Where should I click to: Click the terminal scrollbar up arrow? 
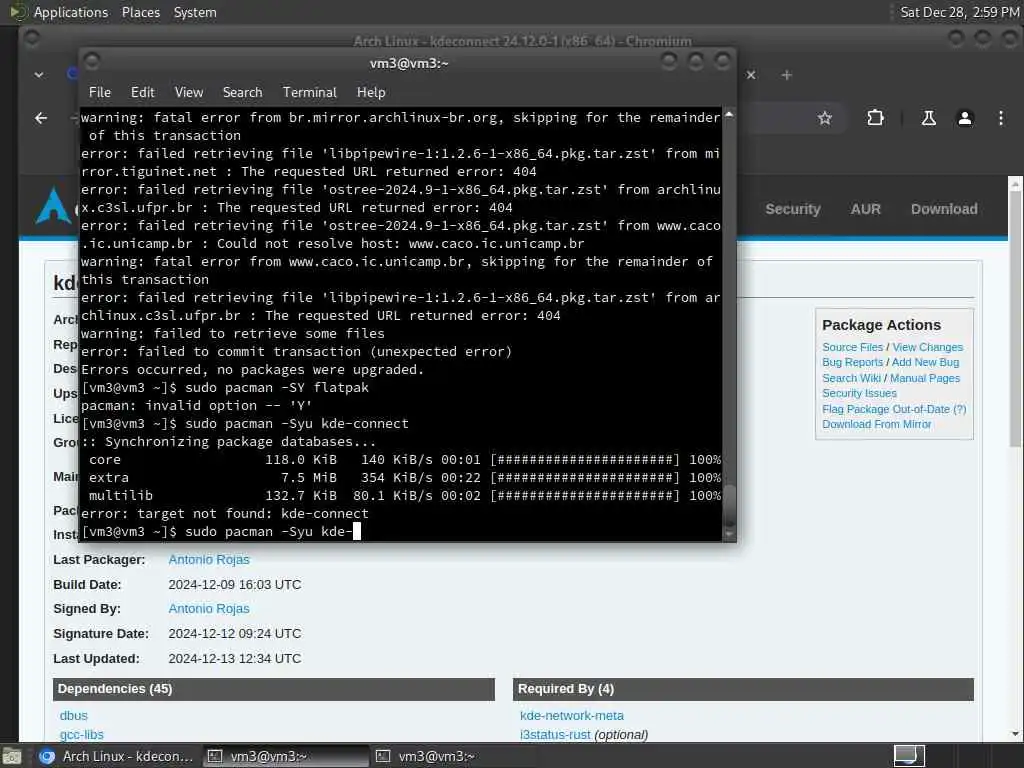(x=729, y=114)
